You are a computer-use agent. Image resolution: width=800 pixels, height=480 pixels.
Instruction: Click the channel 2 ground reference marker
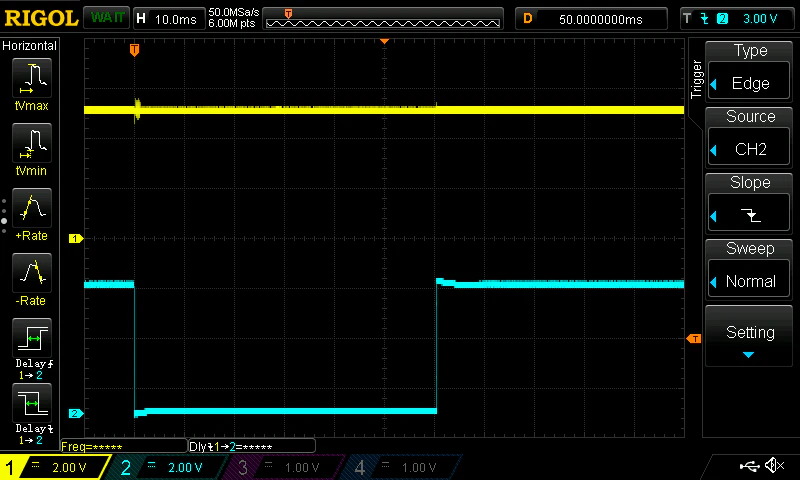(x=76, y=413)
